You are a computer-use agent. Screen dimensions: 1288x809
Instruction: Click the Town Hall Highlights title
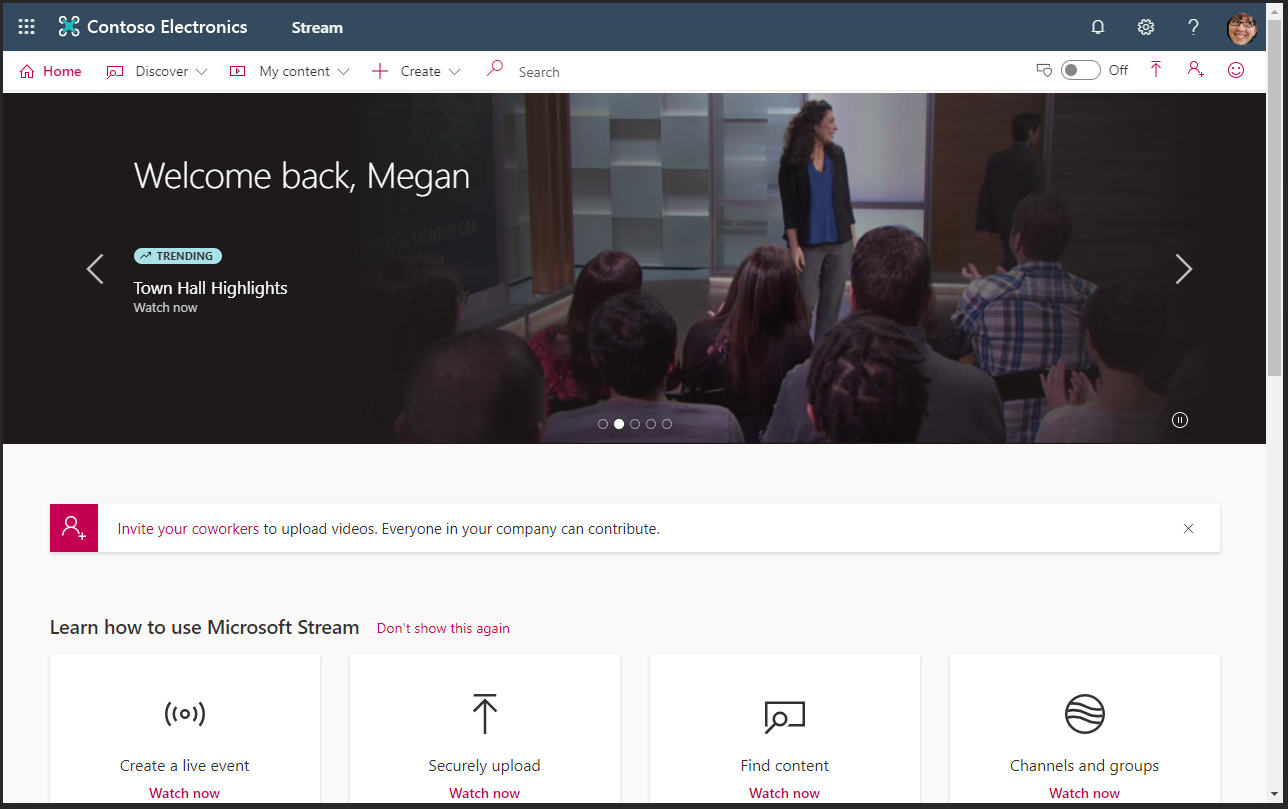click(211, 288)
